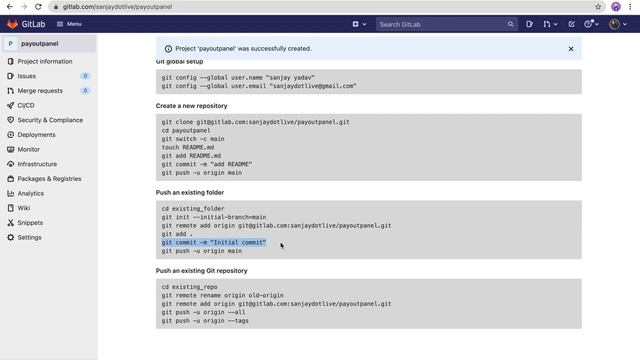This screenshot has height=360, width=640.
Task: Click the 'Push an existing folder' heading
Action: (190, 192)
